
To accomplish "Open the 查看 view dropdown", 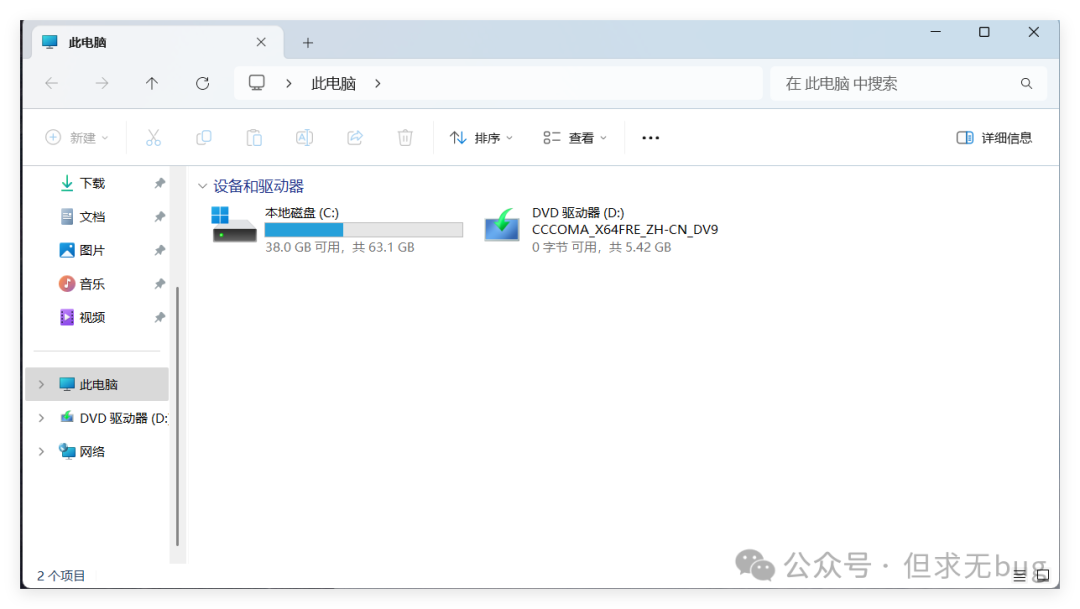I will pyautogui.click(x=575, y=138).
